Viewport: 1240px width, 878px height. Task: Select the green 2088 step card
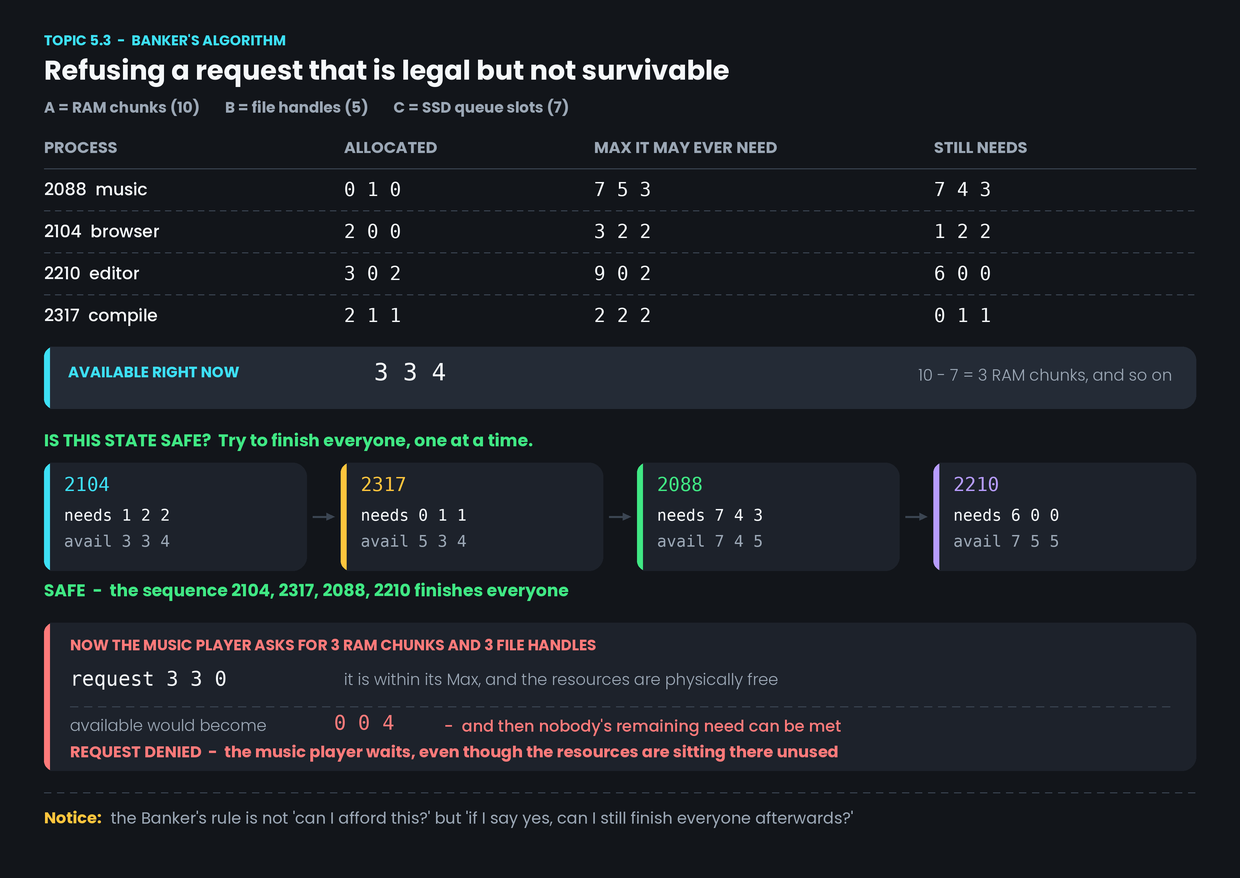[x=768, y=517]
